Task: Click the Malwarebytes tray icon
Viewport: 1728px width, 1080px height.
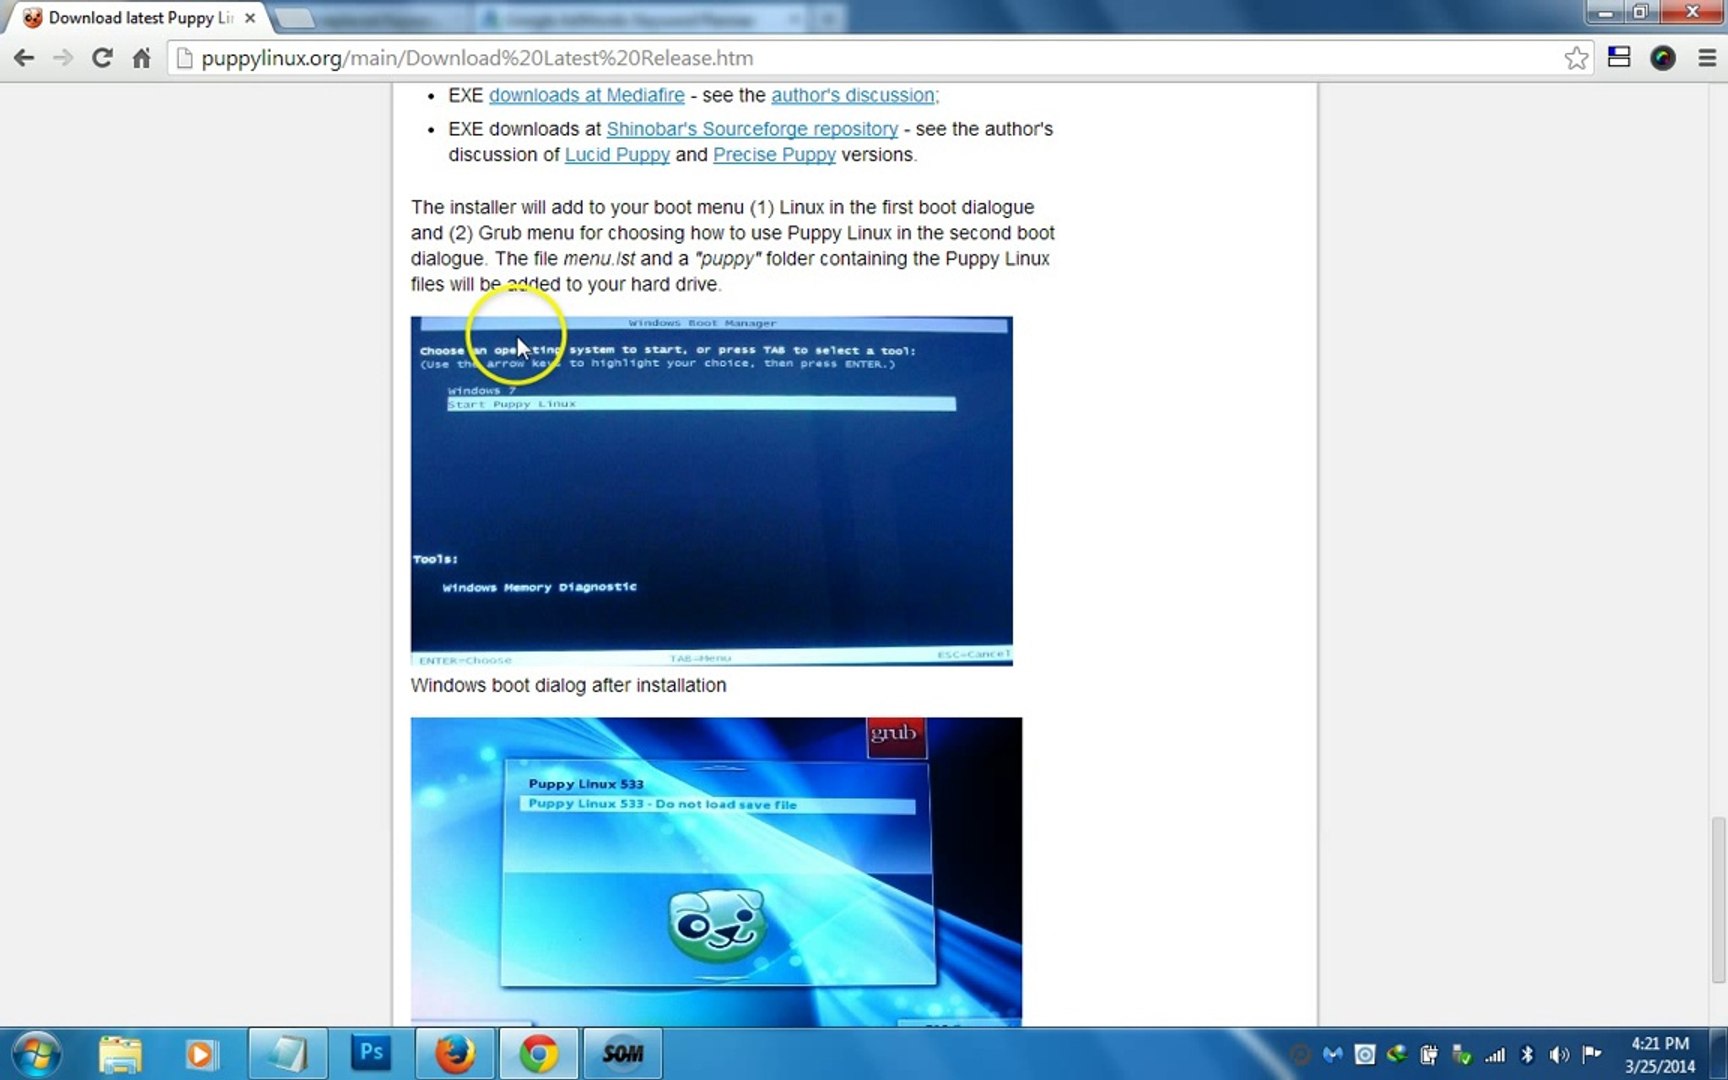Action: 1332,1054
